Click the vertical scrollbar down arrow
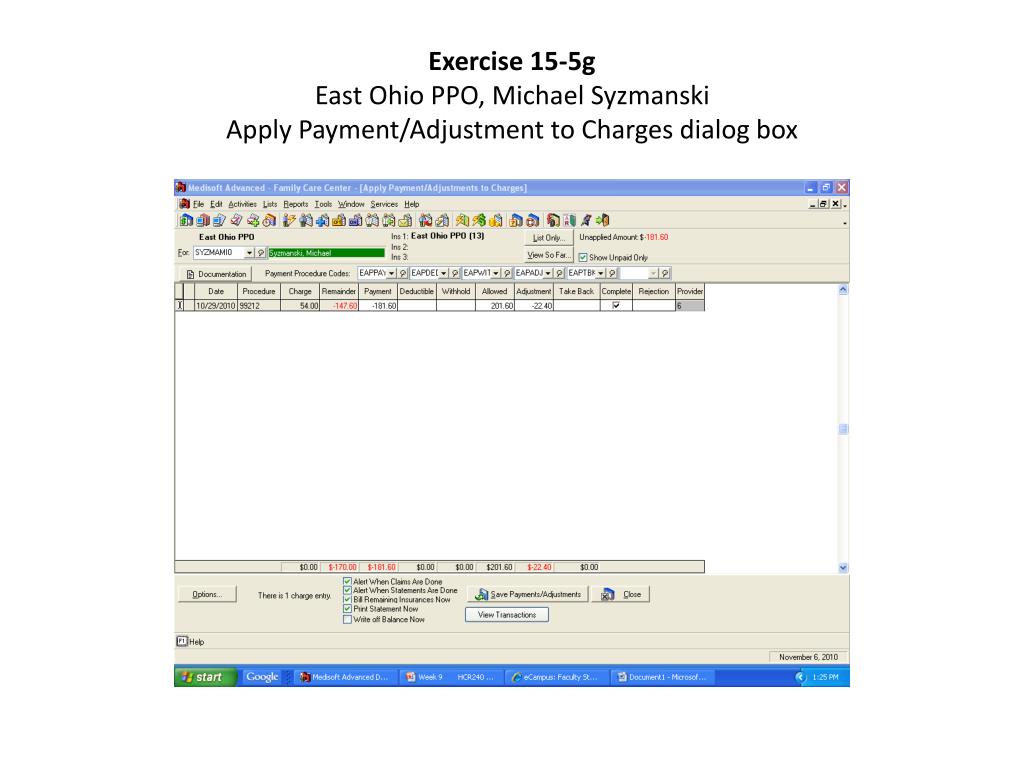The image size is (1024, 768). pos(843,568)
